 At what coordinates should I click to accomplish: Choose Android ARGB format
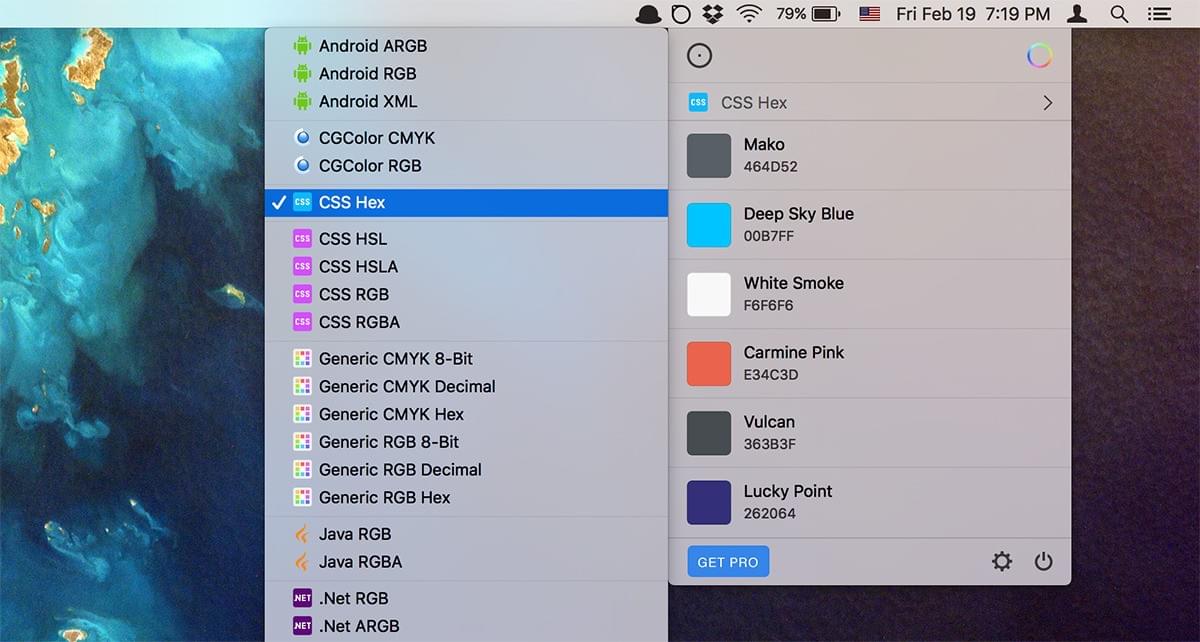point(466,46)
